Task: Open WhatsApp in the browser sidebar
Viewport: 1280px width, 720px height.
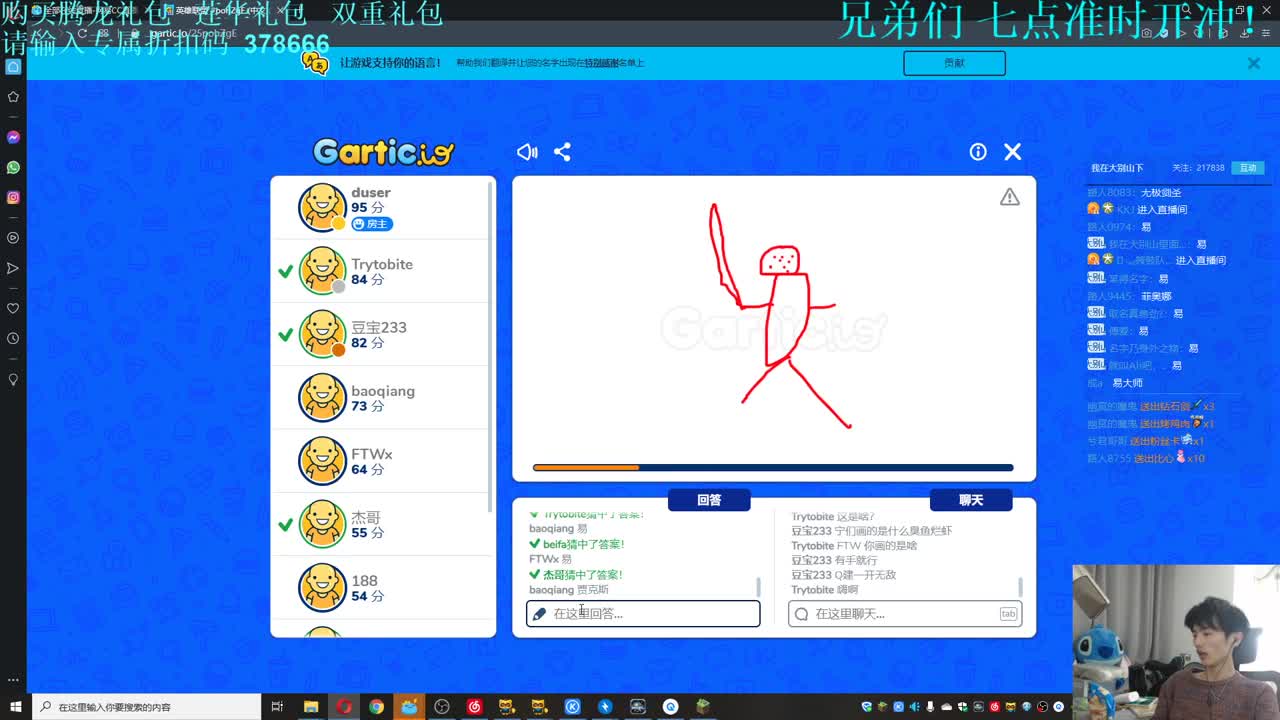Action: [13, 167]
